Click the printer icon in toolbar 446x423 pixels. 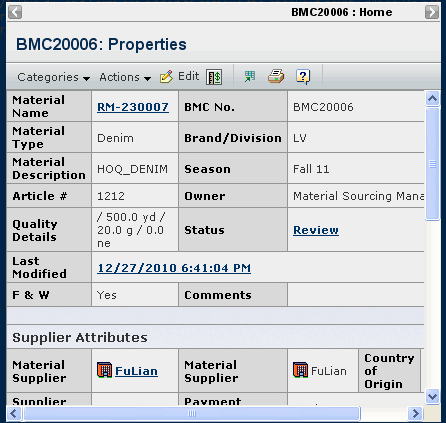[x=276, y=76]
